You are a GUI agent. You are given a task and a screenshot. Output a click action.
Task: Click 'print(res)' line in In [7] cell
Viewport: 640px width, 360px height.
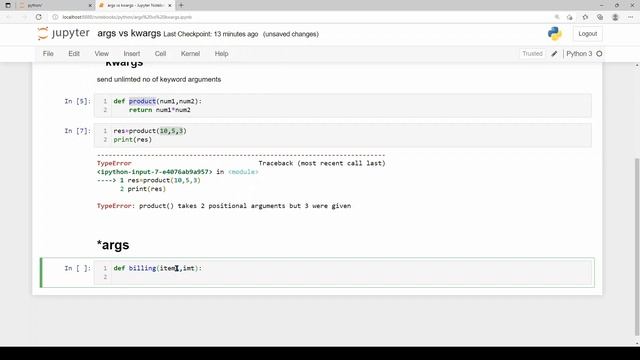(133, 140)
